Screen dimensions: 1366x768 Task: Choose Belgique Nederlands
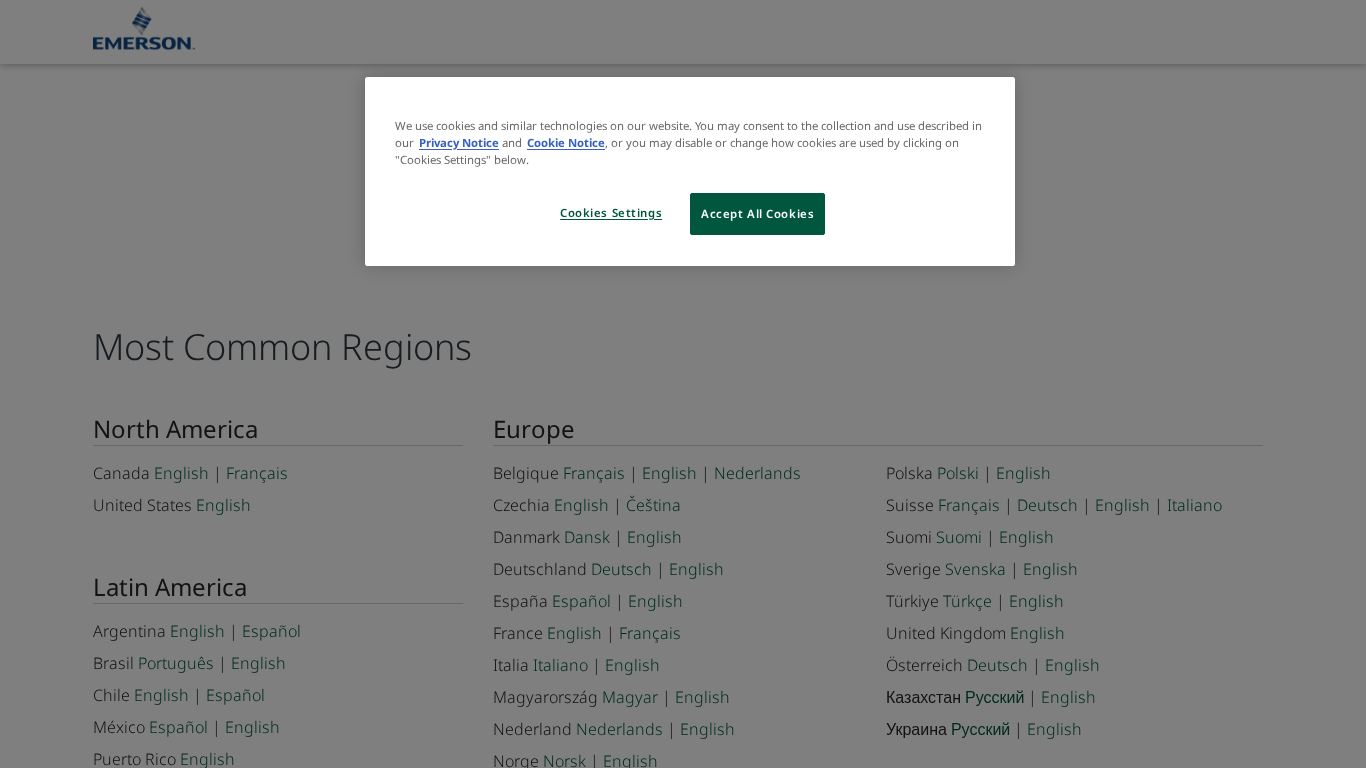tap(757, 473)
